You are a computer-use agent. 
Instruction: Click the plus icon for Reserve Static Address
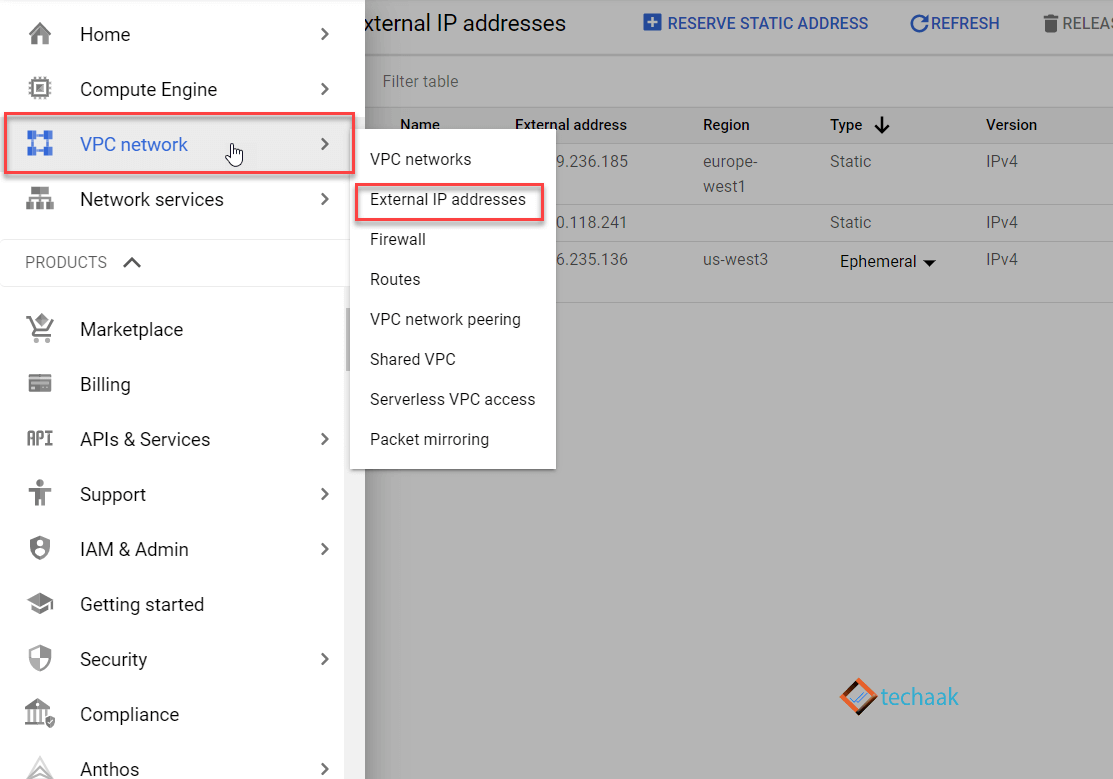click(652, 22)
